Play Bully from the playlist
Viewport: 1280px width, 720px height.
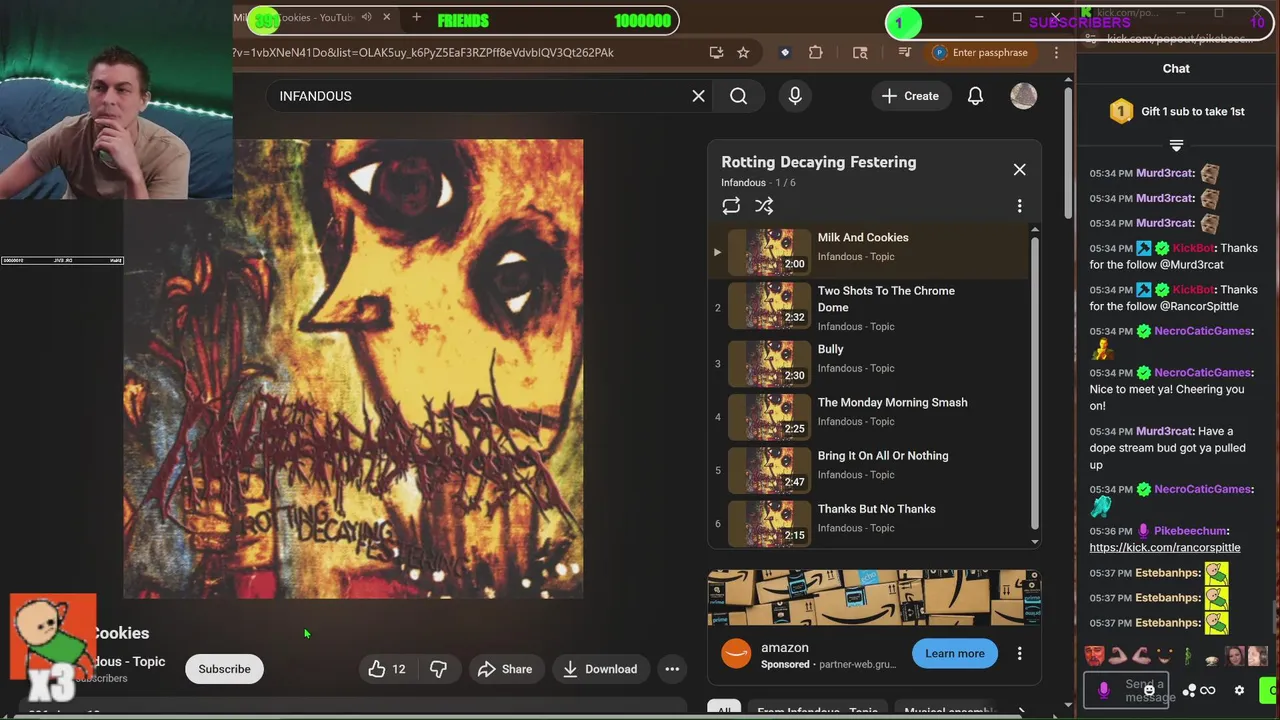pyautogui.click(x=868, y=364)
